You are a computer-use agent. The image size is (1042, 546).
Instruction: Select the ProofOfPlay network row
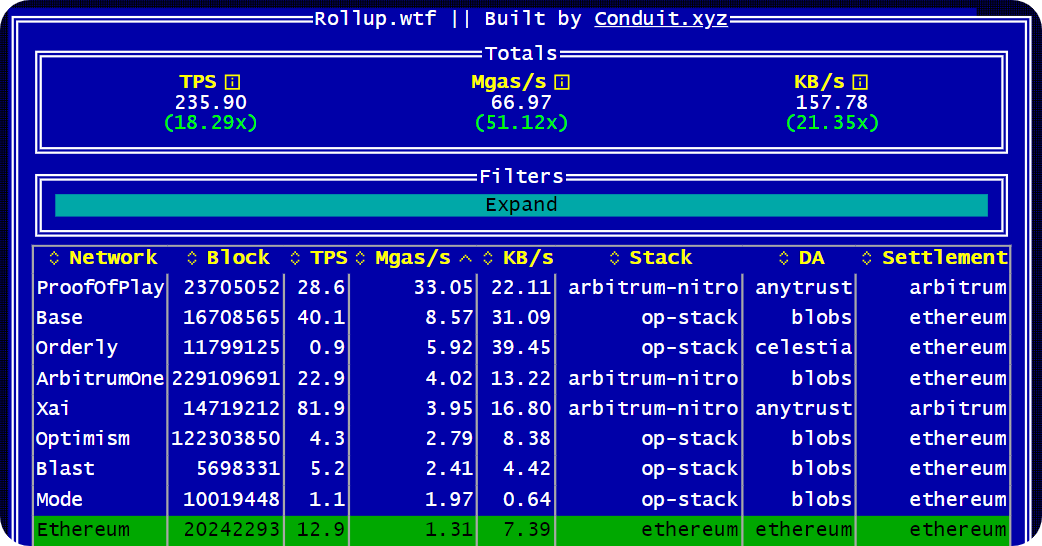point(100,288)
